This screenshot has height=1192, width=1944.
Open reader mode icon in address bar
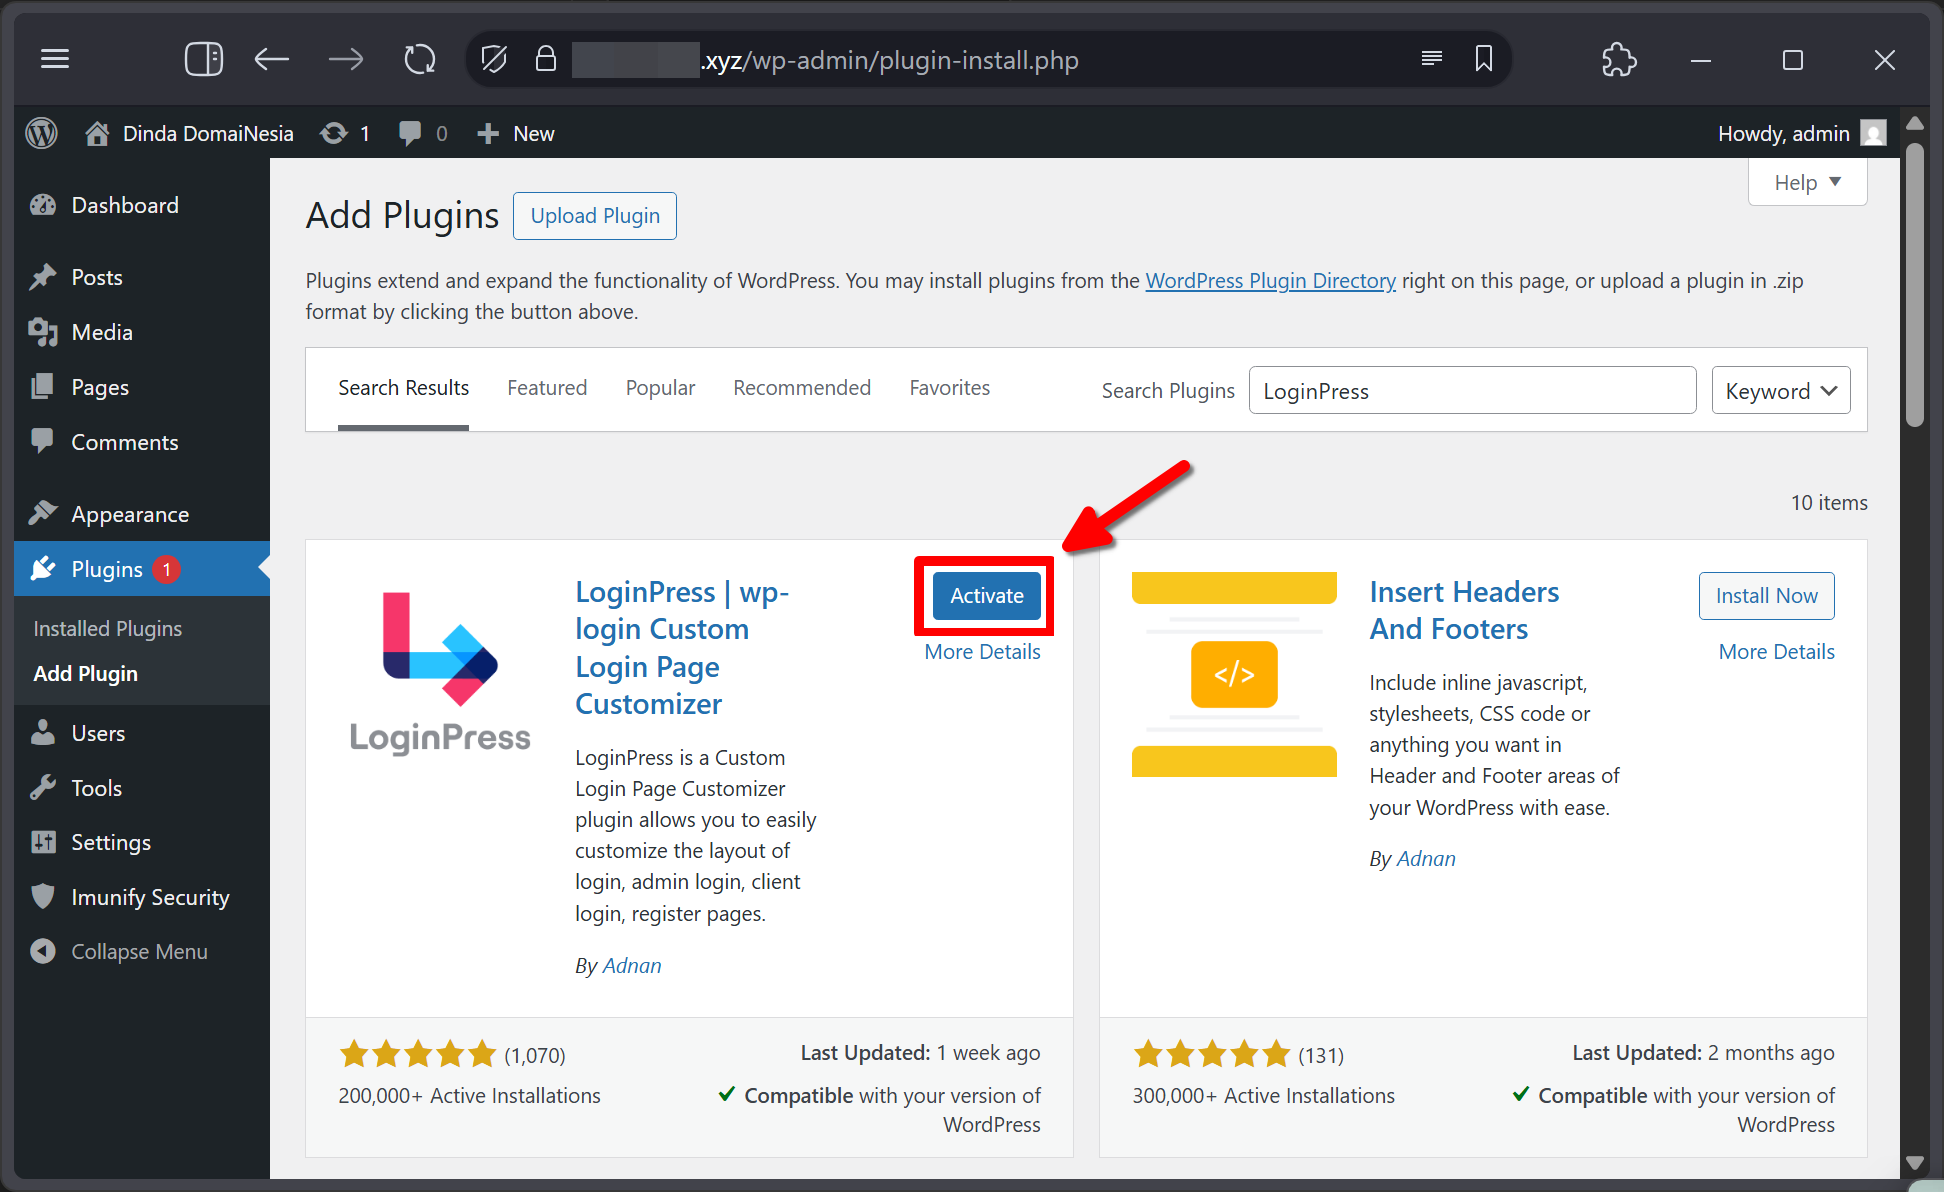point(1432,59)
